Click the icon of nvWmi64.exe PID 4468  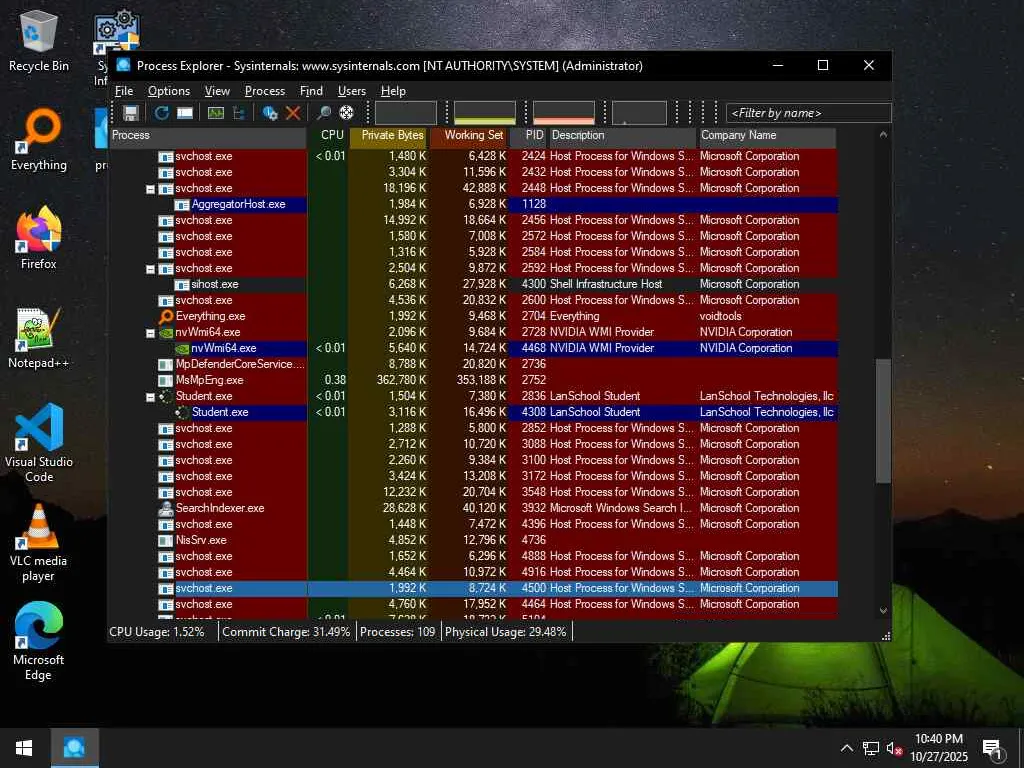[x=182, y=348]
